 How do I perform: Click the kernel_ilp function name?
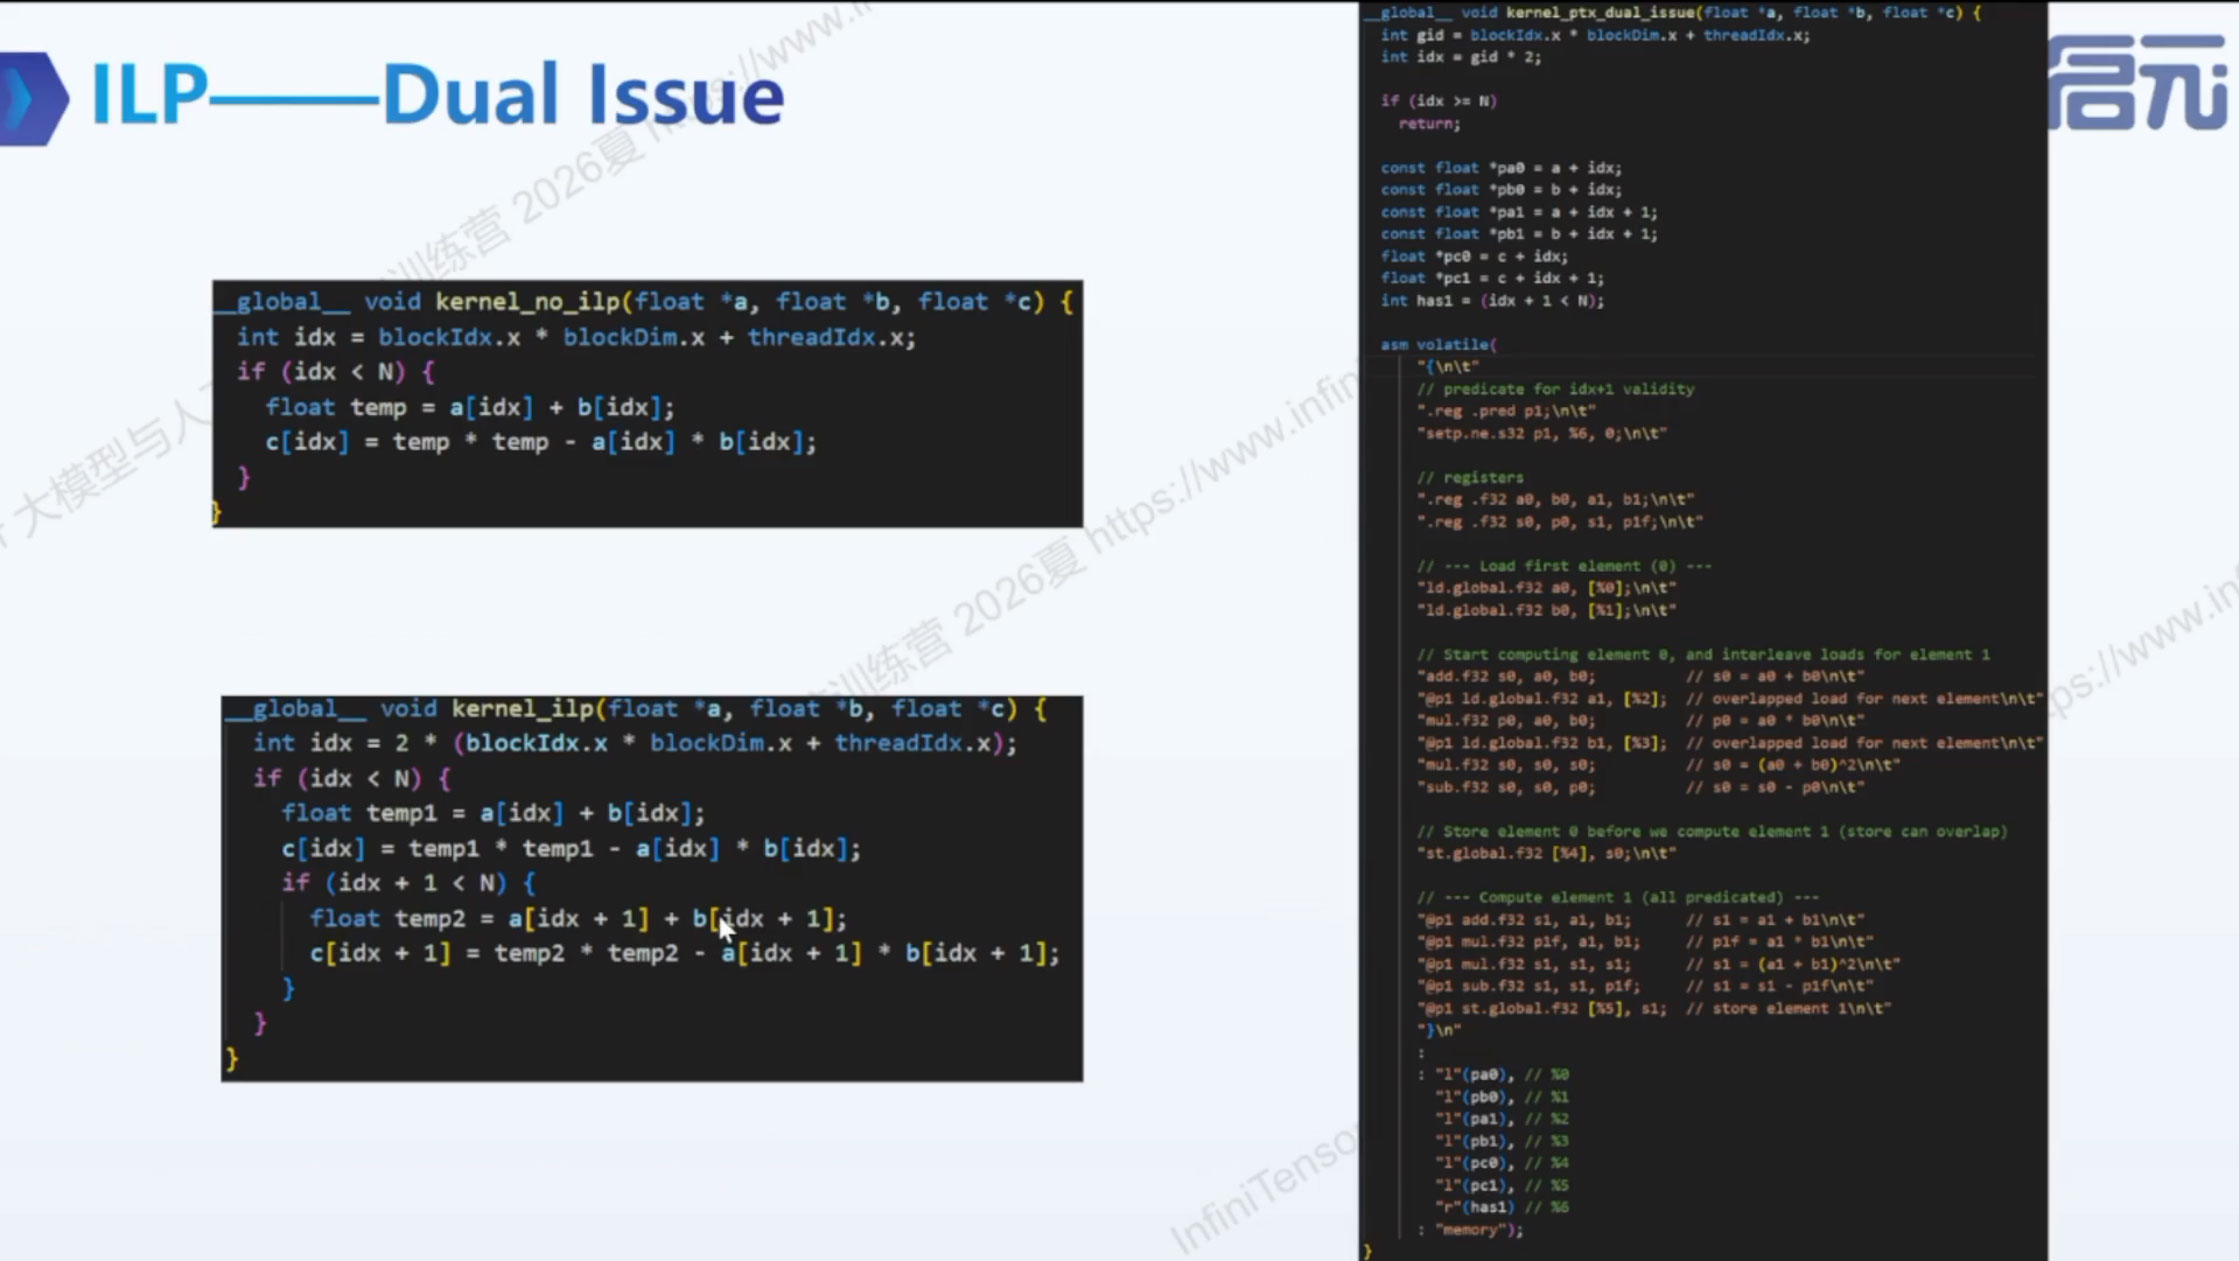pyautogui.click(x=522, y=708)
